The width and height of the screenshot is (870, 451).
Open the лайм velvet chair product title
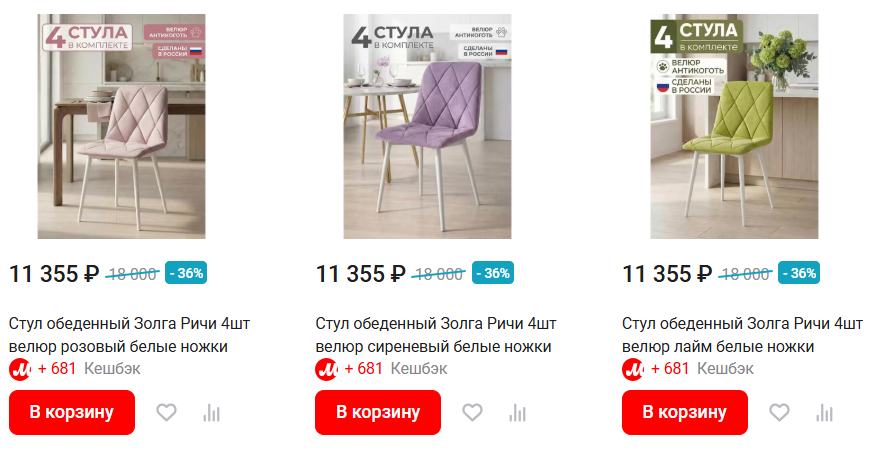coord(742,335)
